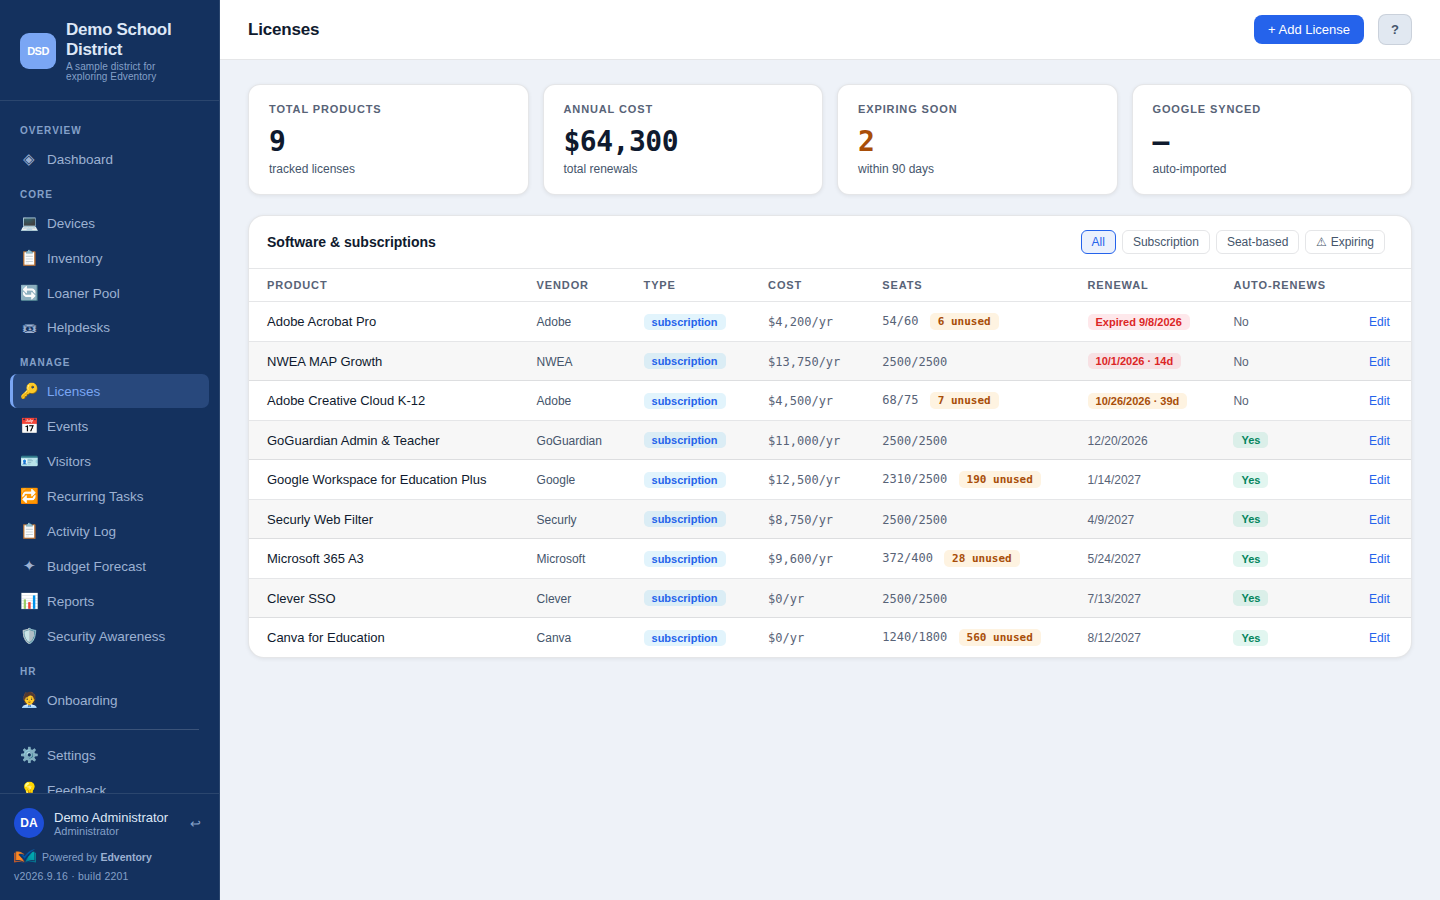
Task: Click the DA user avatar
Action: 29,823
